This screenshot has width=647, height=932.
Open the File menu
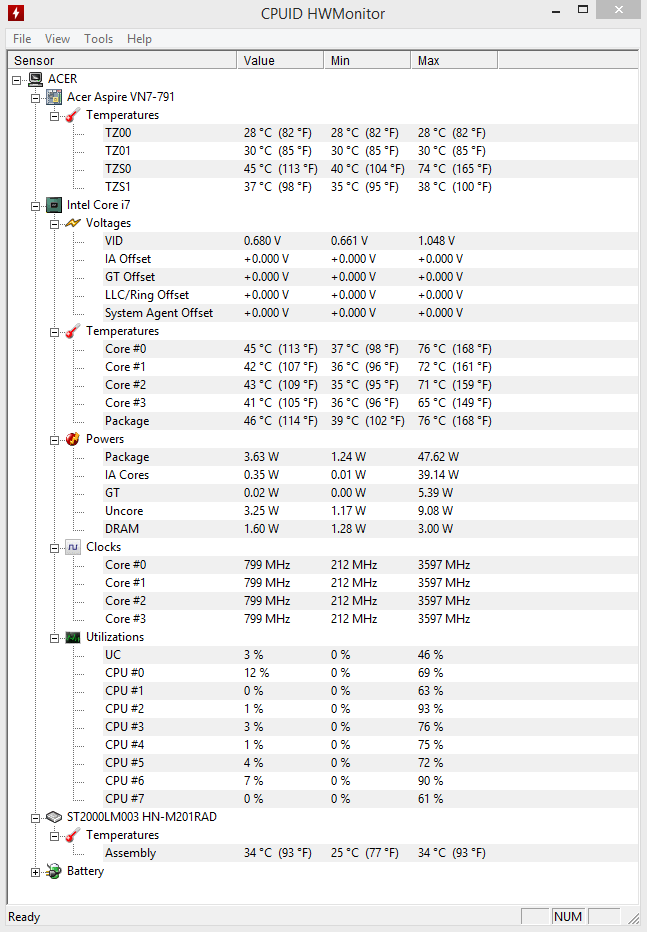[22, 39]
